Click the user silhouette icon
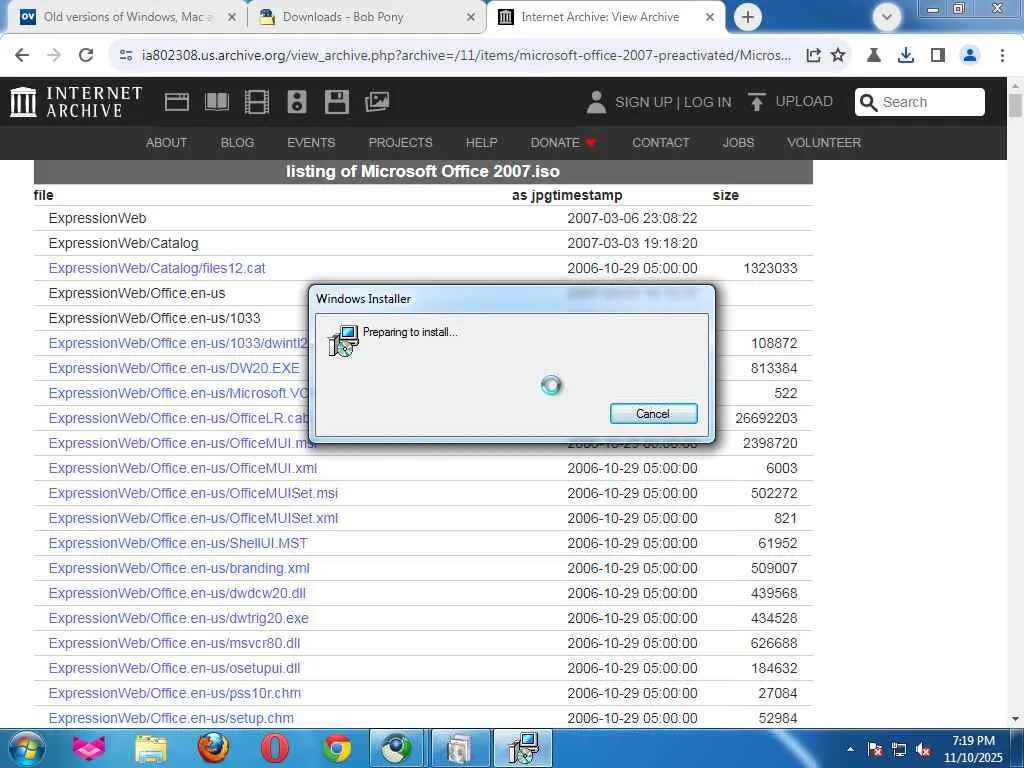Image resolution: width=1024 pixels, height=768 pixels. coord(596,102)
